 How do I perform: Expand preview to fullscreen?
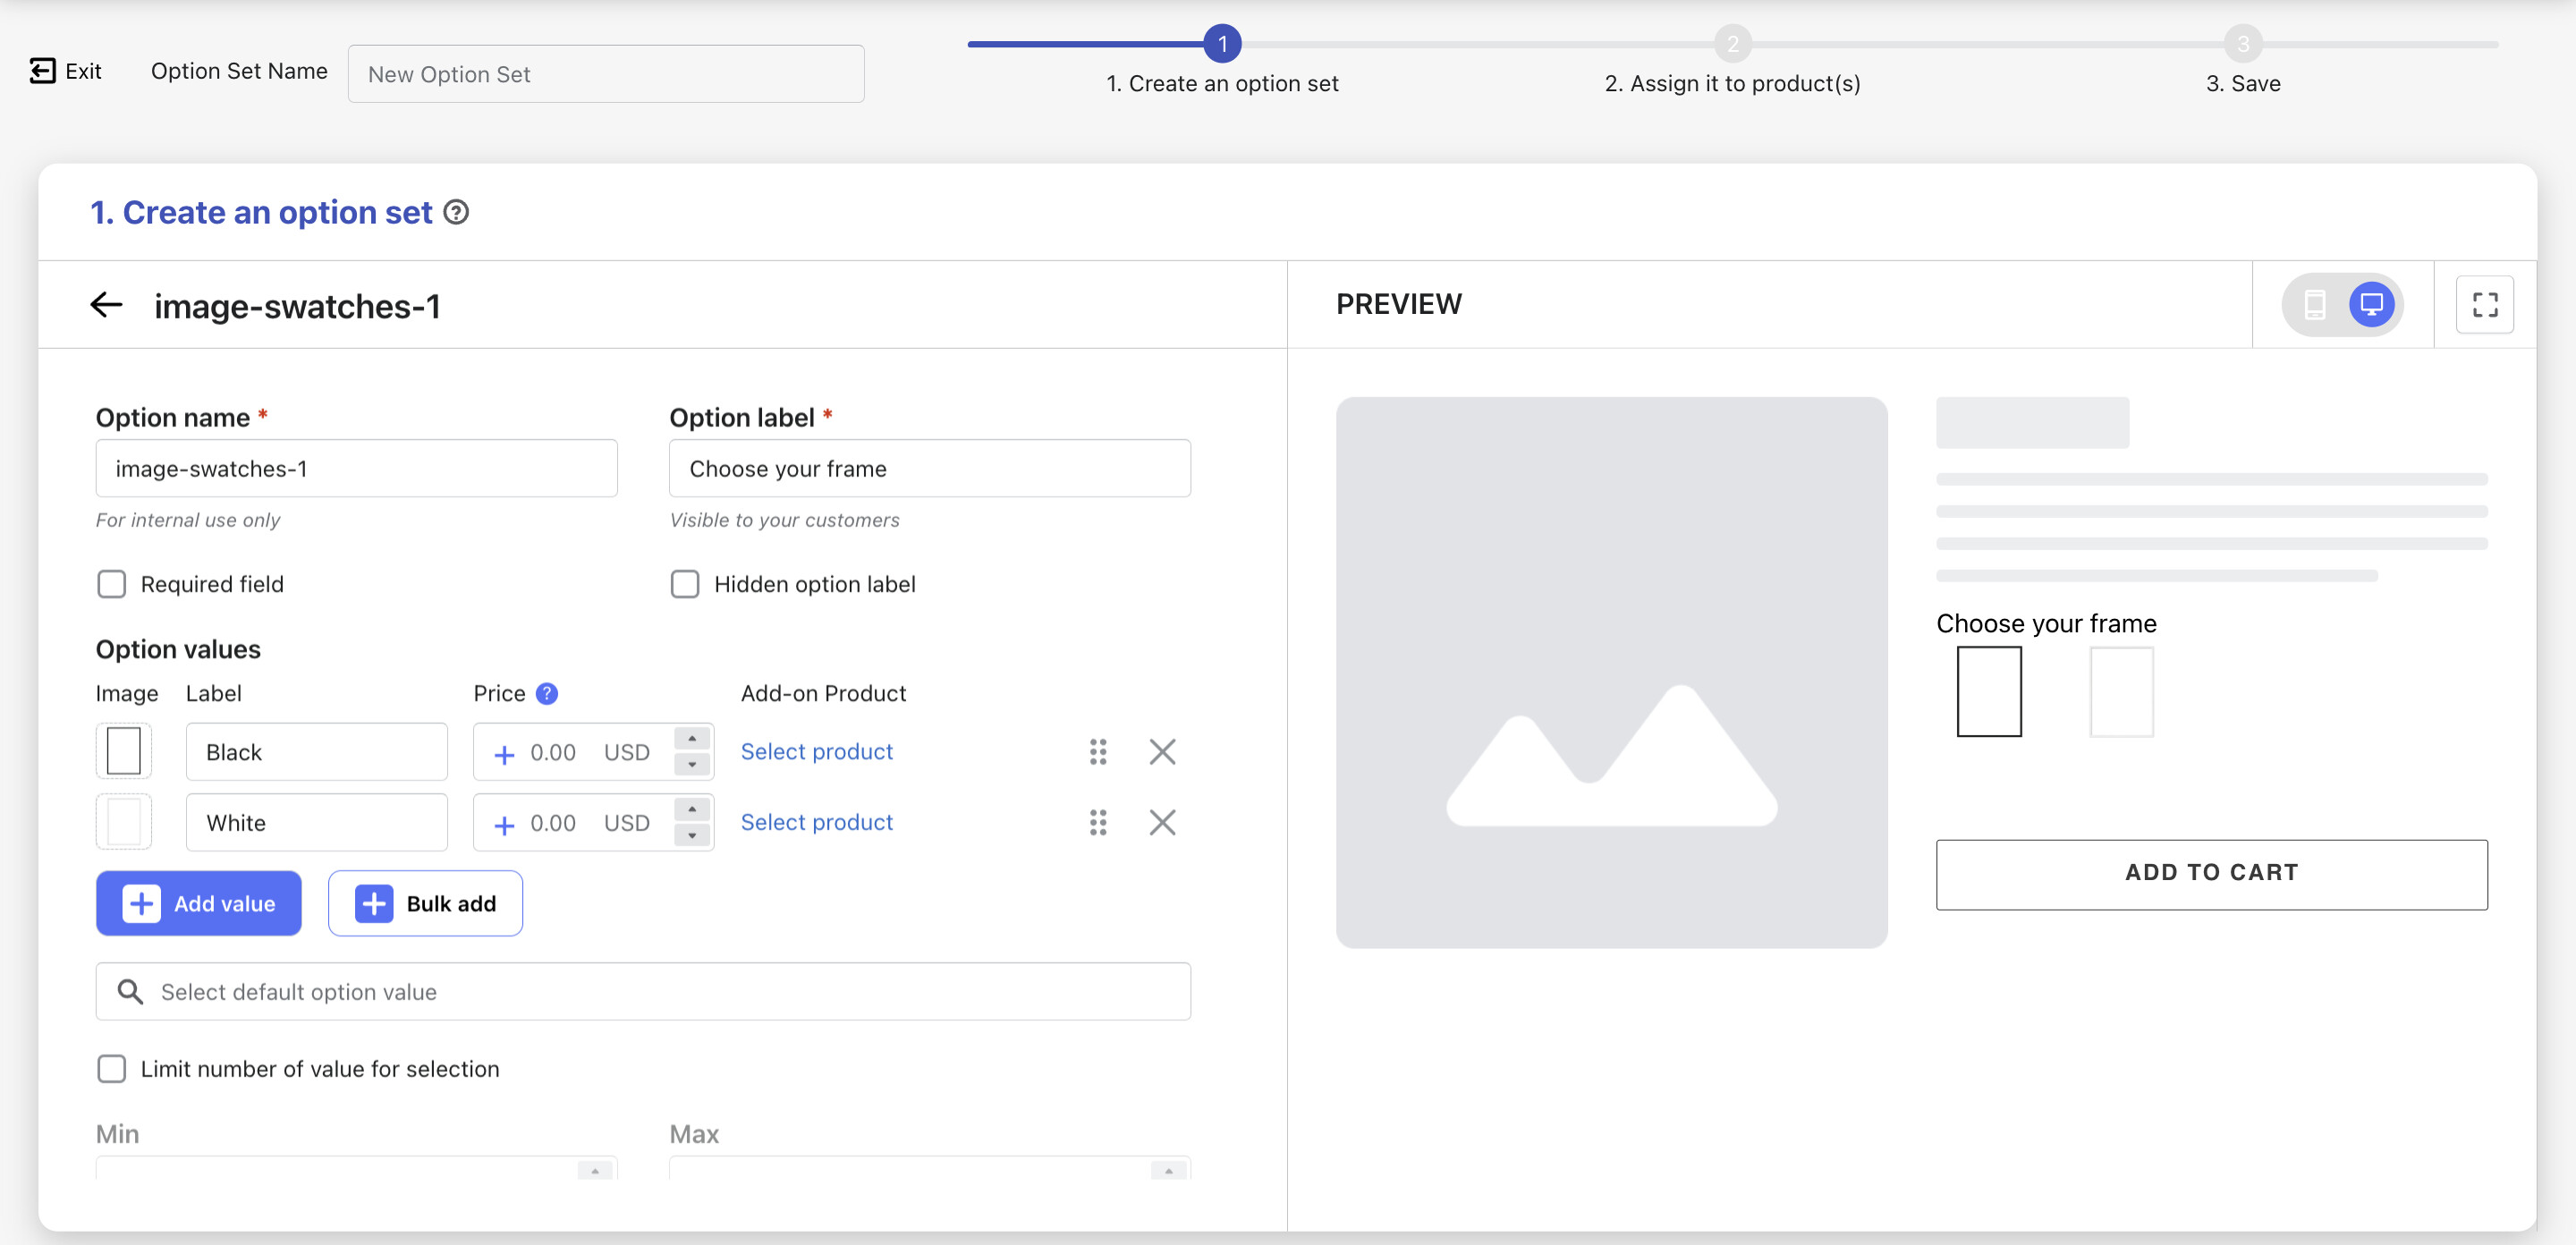(x=2484, y=304)
